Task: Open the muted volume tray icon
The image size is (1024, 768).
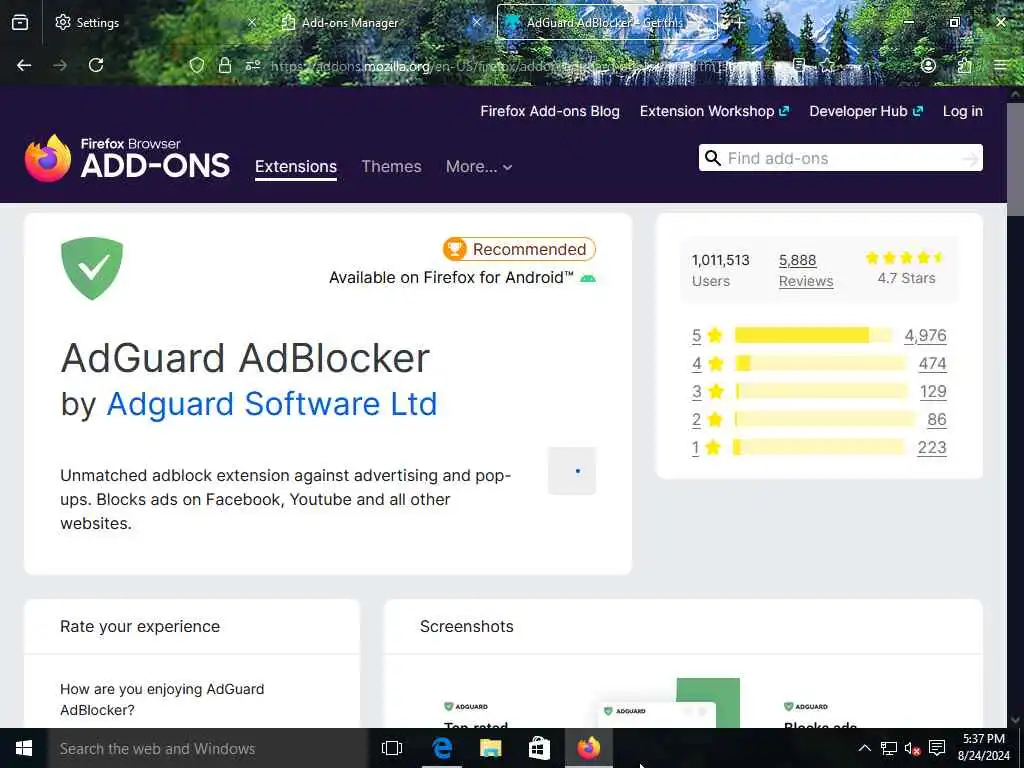Action: tap(912, 748)
